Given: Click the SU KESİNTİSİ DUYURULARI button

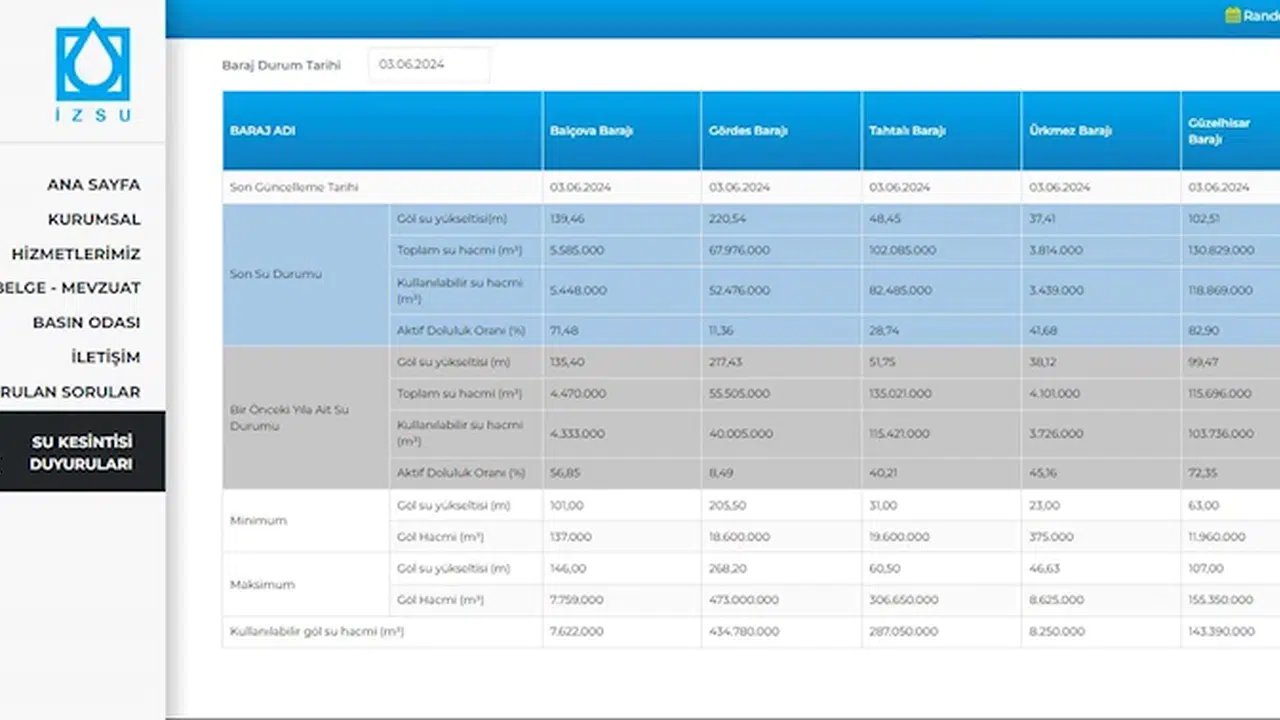Looking at the screenshot, I should pos(82,453).
